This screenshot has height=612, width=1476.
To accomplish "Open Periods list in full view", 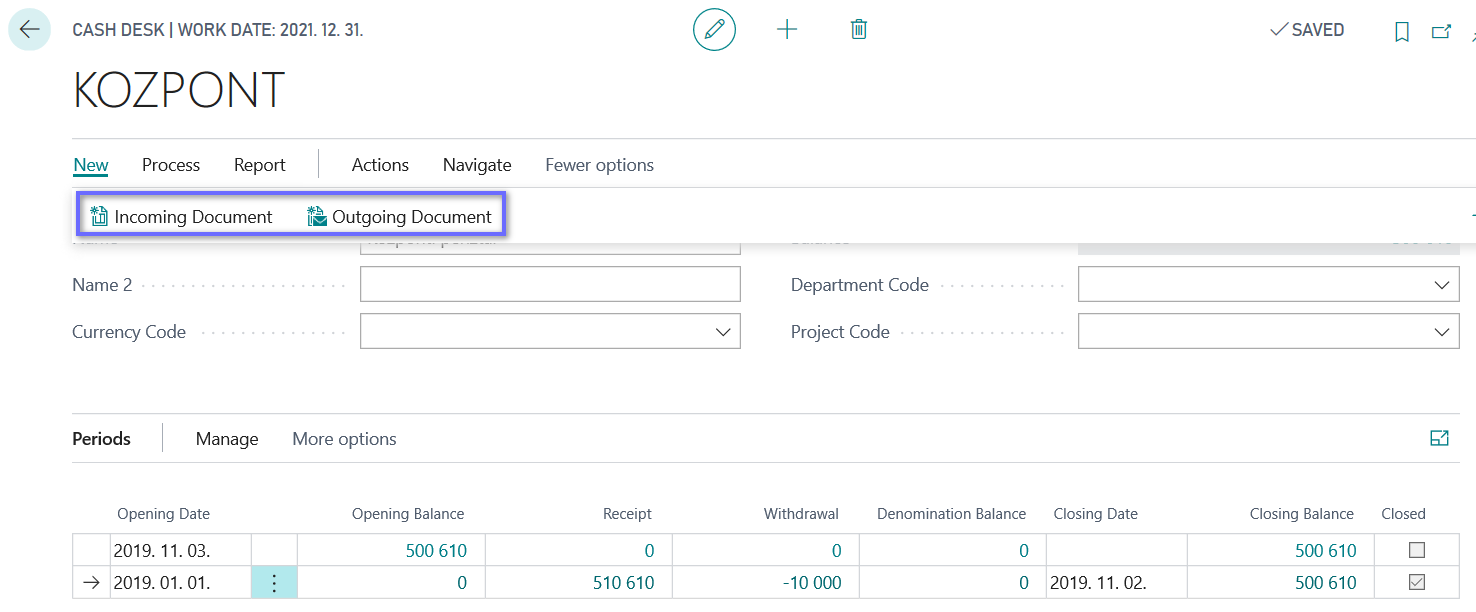I will coord(1440,438).
